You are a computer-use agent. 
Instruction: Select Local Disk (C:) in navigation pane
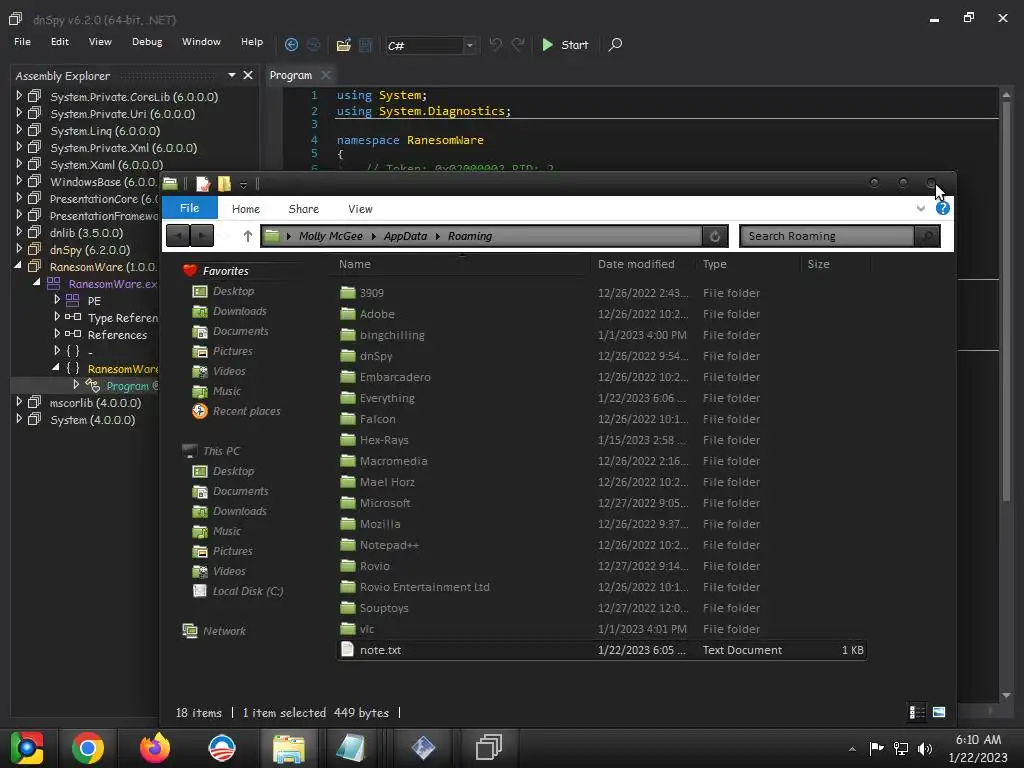[248, 591]
